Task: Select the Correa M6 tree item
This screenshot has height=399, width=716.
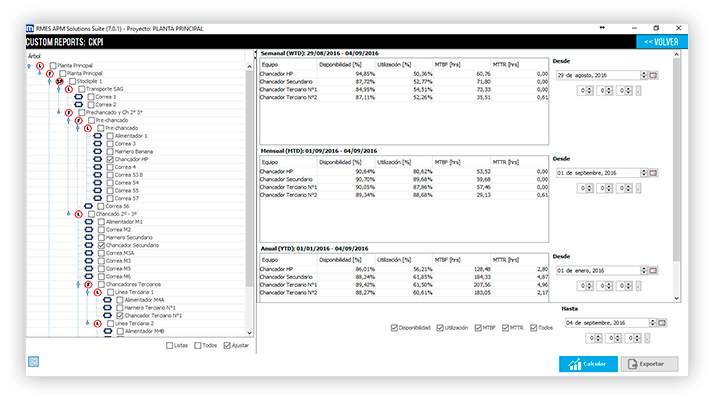Action: point(118,277)
